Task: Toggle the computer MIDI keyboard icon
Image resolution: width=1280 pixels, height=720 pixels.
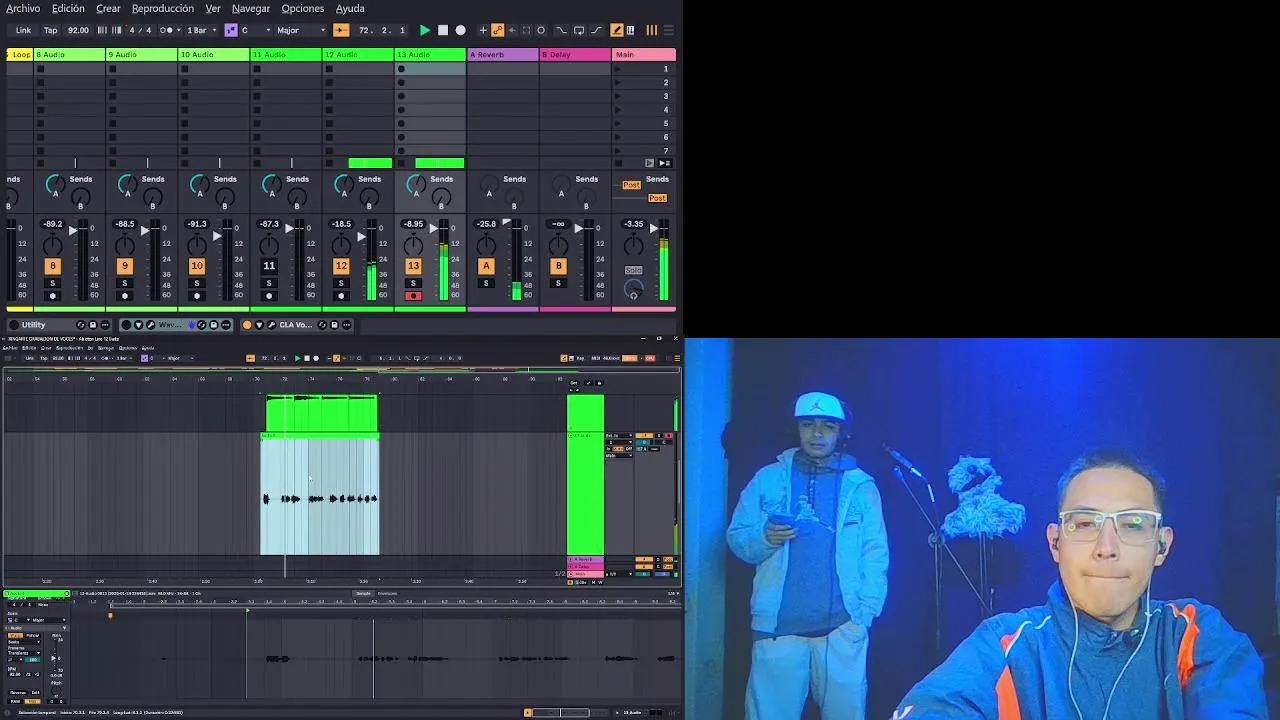Action: pyautogui.click(x=630, y=30)
